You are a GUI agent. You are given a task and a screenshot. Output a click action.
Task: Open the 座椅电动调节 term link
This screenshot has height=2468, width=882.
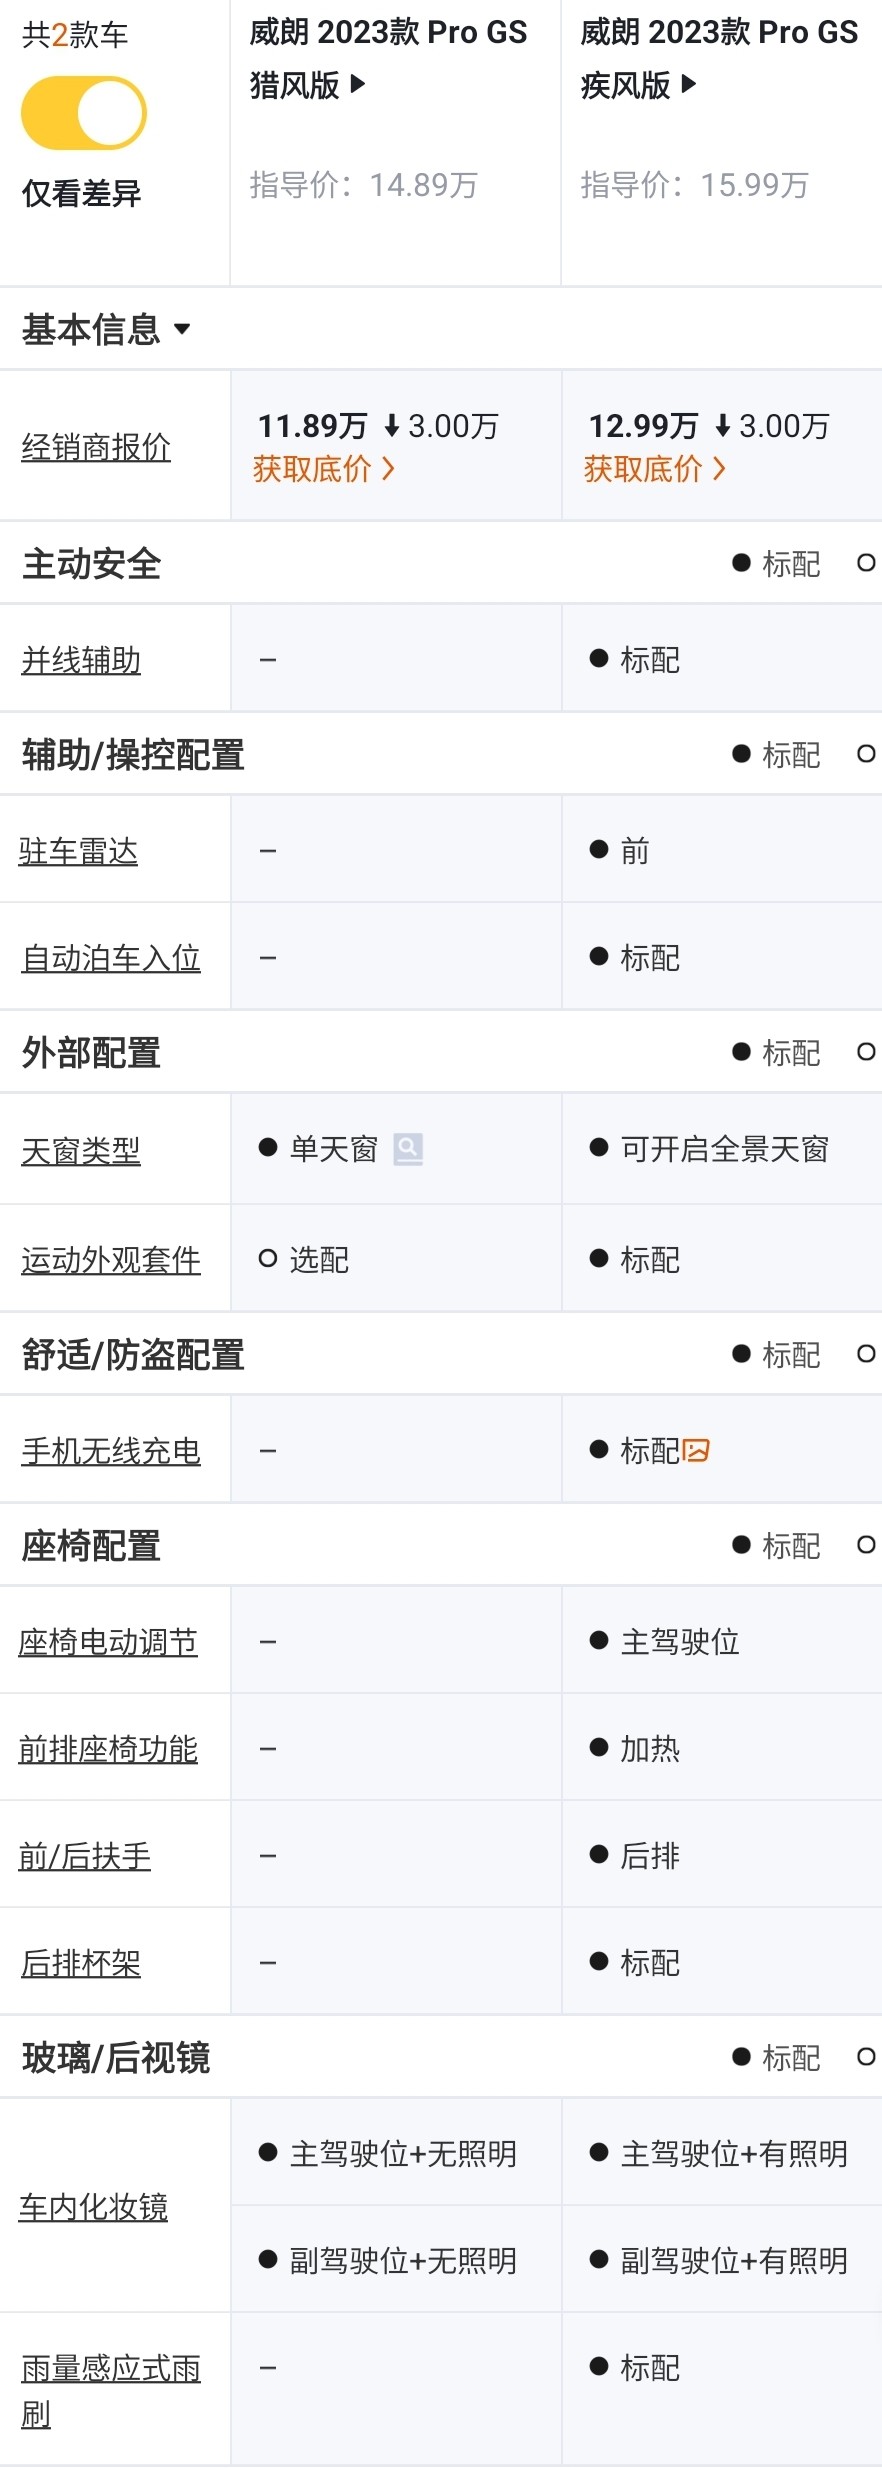pos(108,1642)
